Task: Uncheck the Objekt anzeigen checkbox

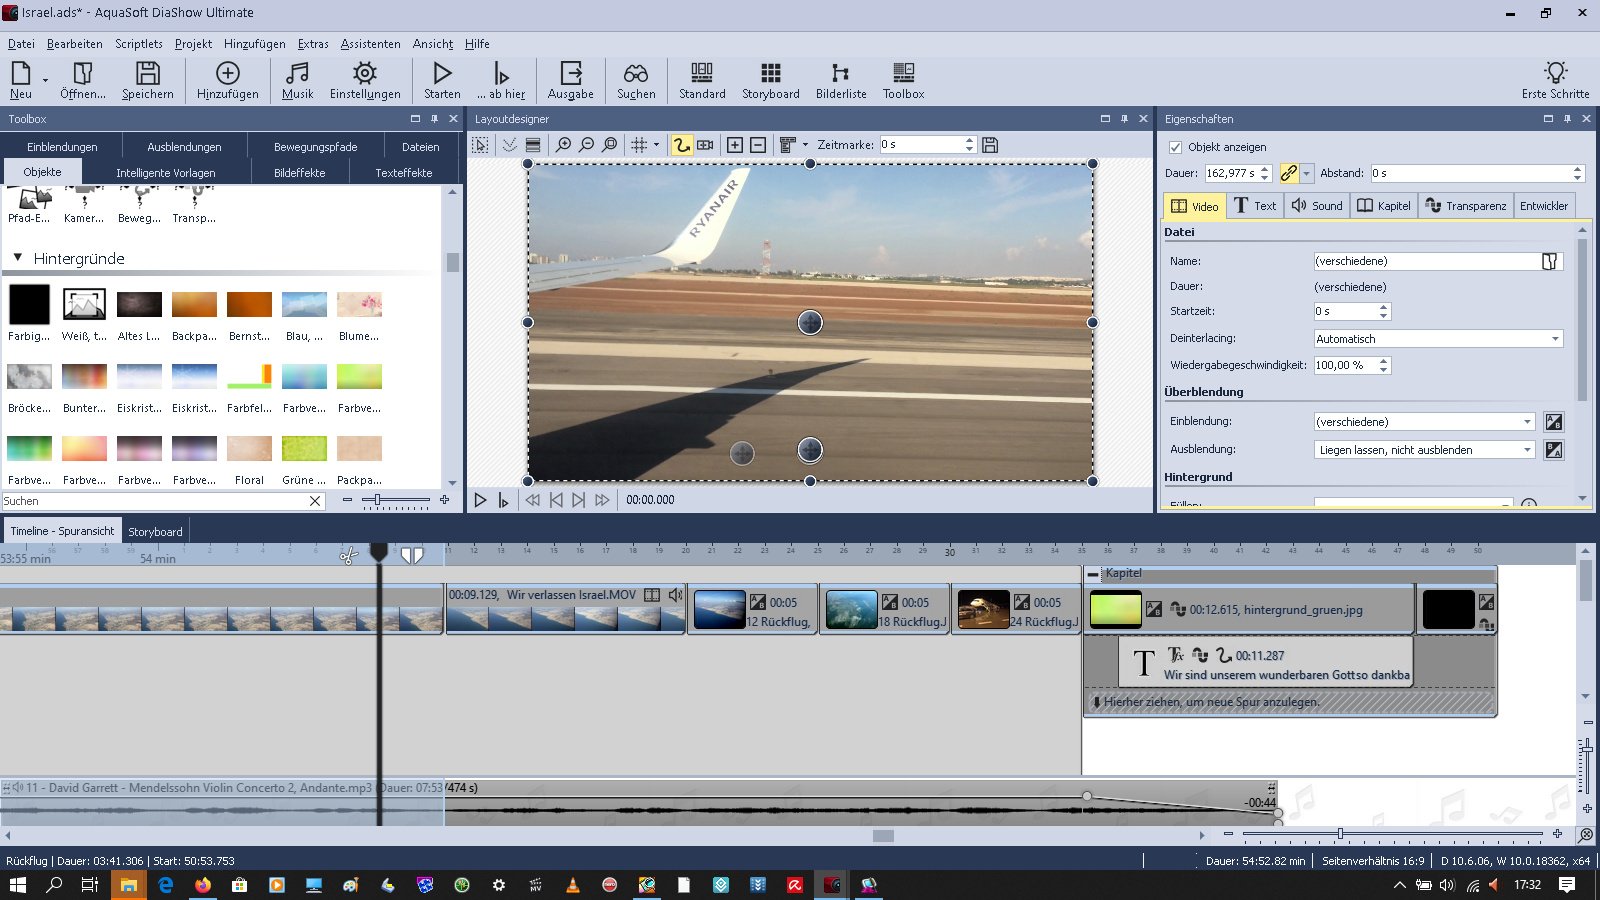Action: click(1176, 147)
